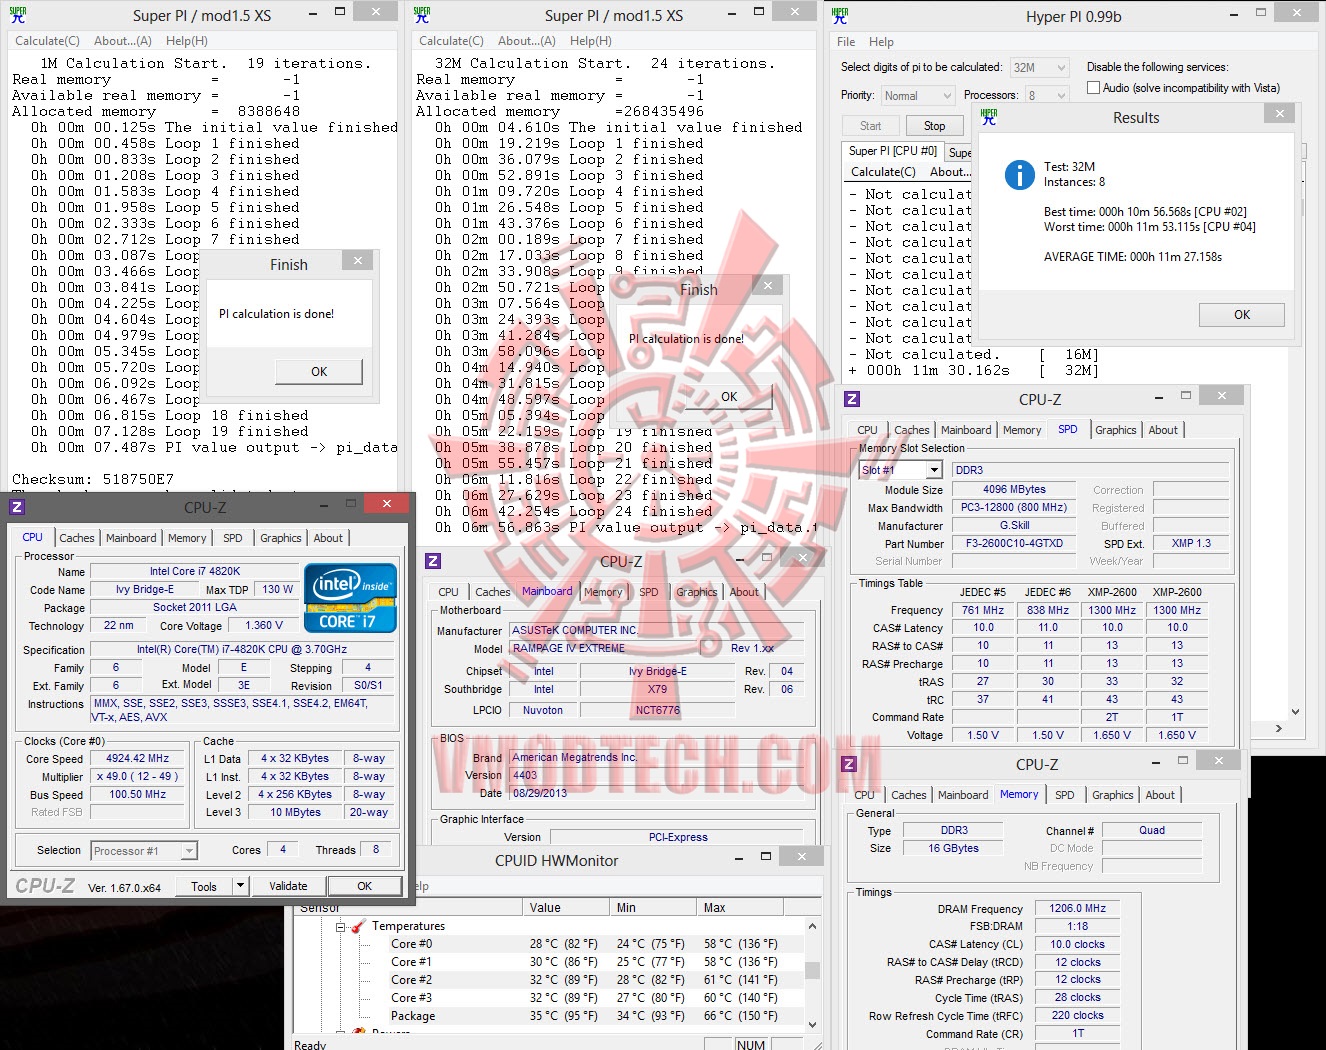Switch to Mainboard tab in CPU-Z window with Validate button
Image resolution: width=1326 pixels, height=1050 pixels.
point(131,538)
